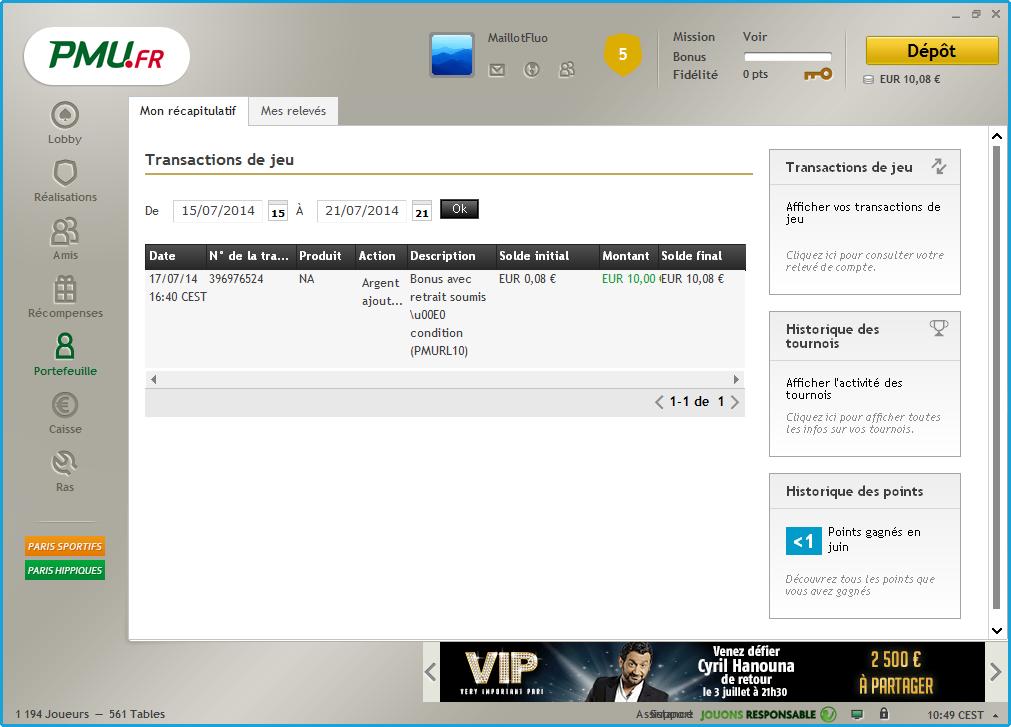Click the 10:49 CEST clock
The height and width of the screenshot is (727, 1011).
[x=955, y=715]
